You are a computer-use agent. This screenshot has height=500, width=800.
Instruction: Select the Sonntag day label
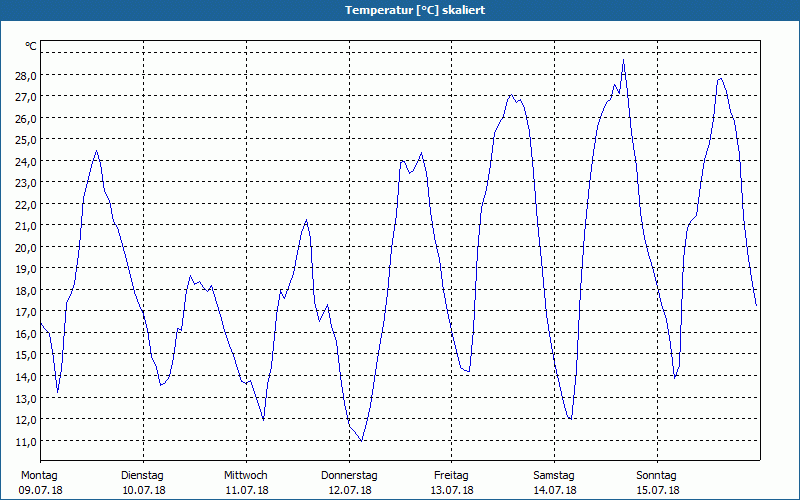click(x=657, y=476)
